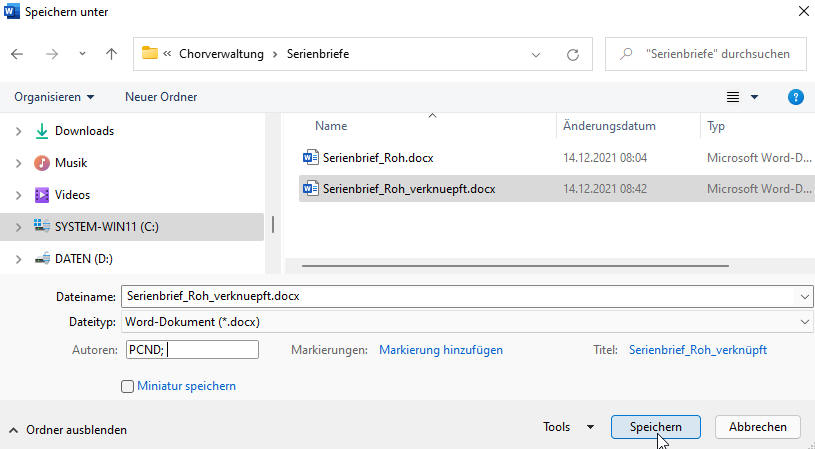Refresh the Serienbriefe folder view
The image size is (815, 449).
pos(573,55)
